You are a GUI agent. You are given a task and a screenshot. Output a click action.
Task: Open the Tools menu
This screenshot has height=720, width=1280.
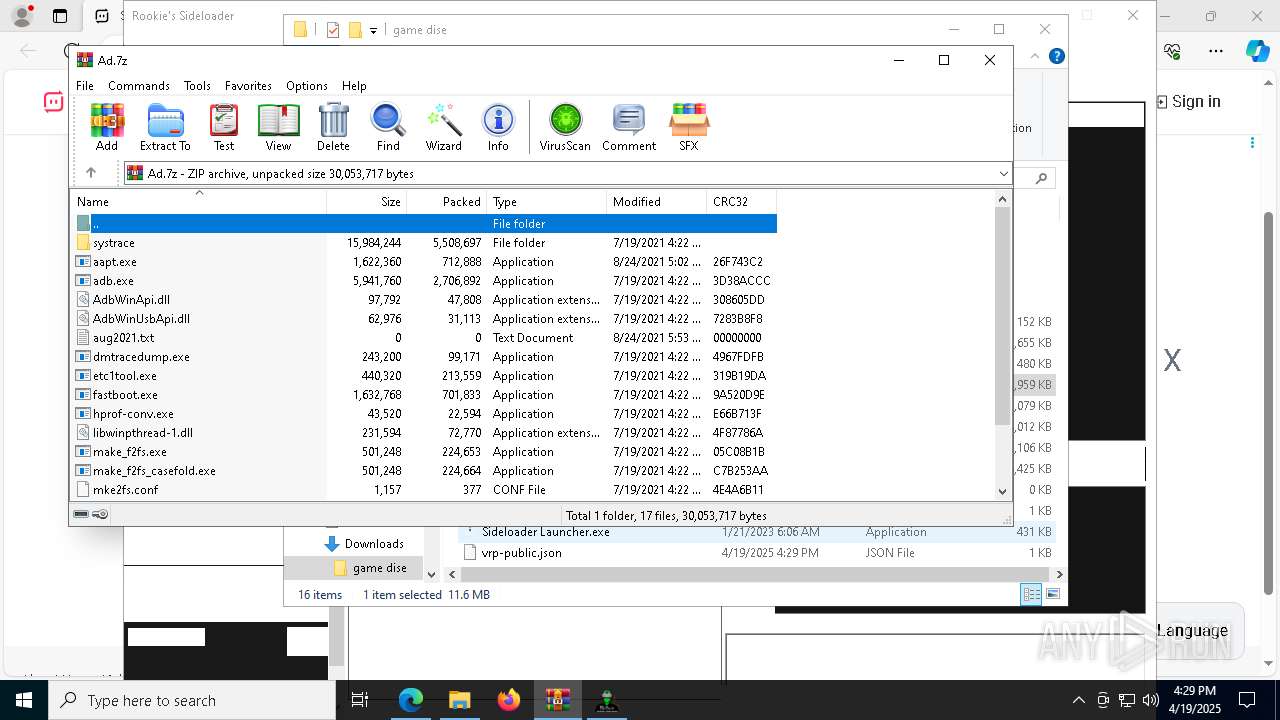tap(197, 86)
